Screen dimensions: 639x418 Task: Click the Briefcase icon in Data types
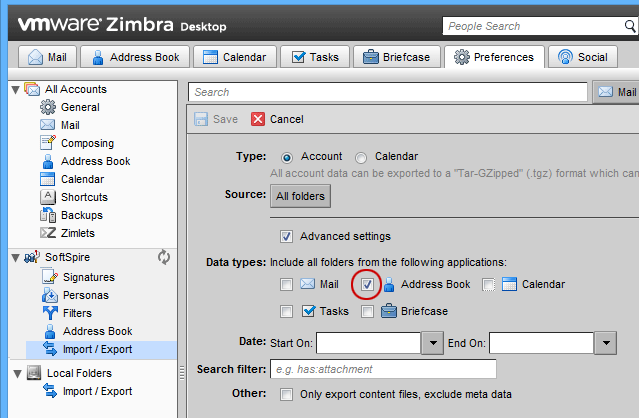(x=388, y=311)
